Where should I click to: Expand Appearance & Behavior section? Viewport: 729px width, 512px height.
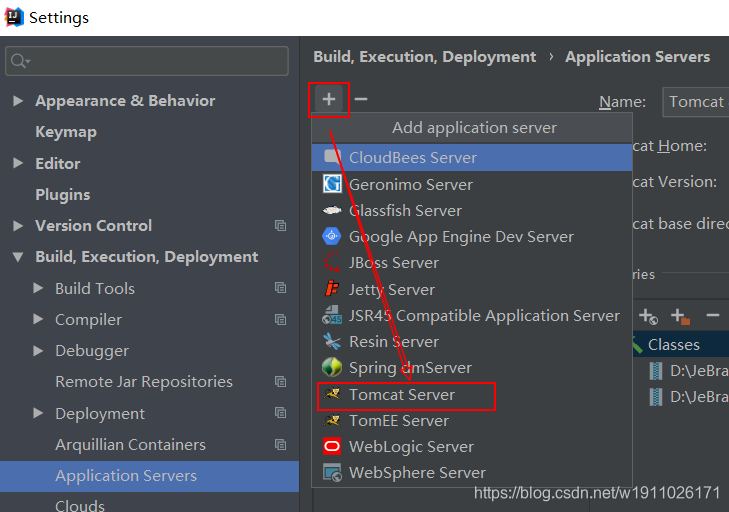[18, 100]
